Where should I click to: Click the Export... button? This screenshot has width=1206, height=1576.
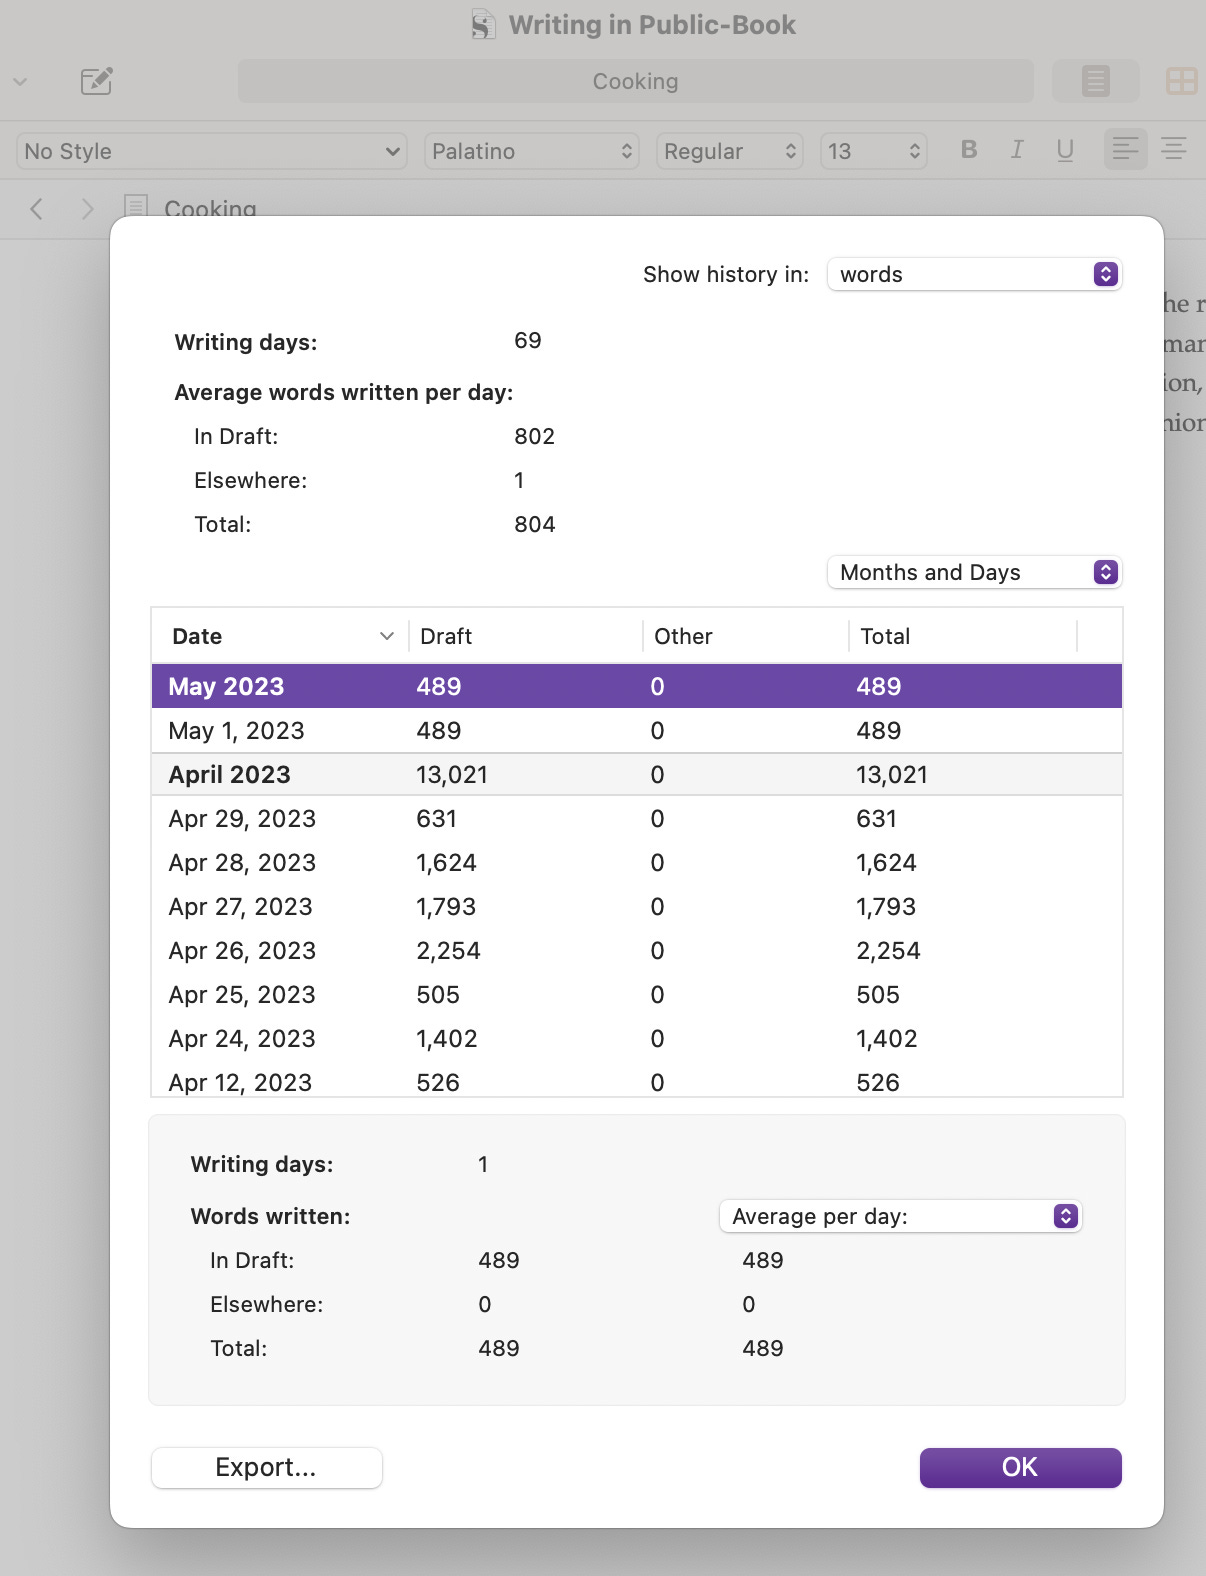tap(267, 1467)
